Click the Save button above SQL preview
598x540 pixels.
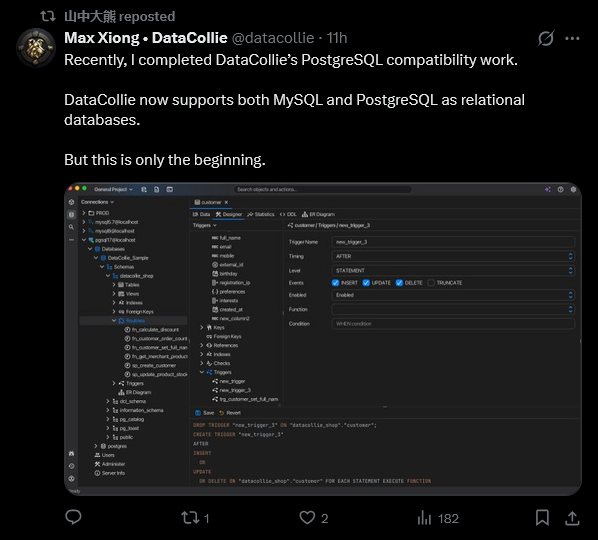pos(204,413)
